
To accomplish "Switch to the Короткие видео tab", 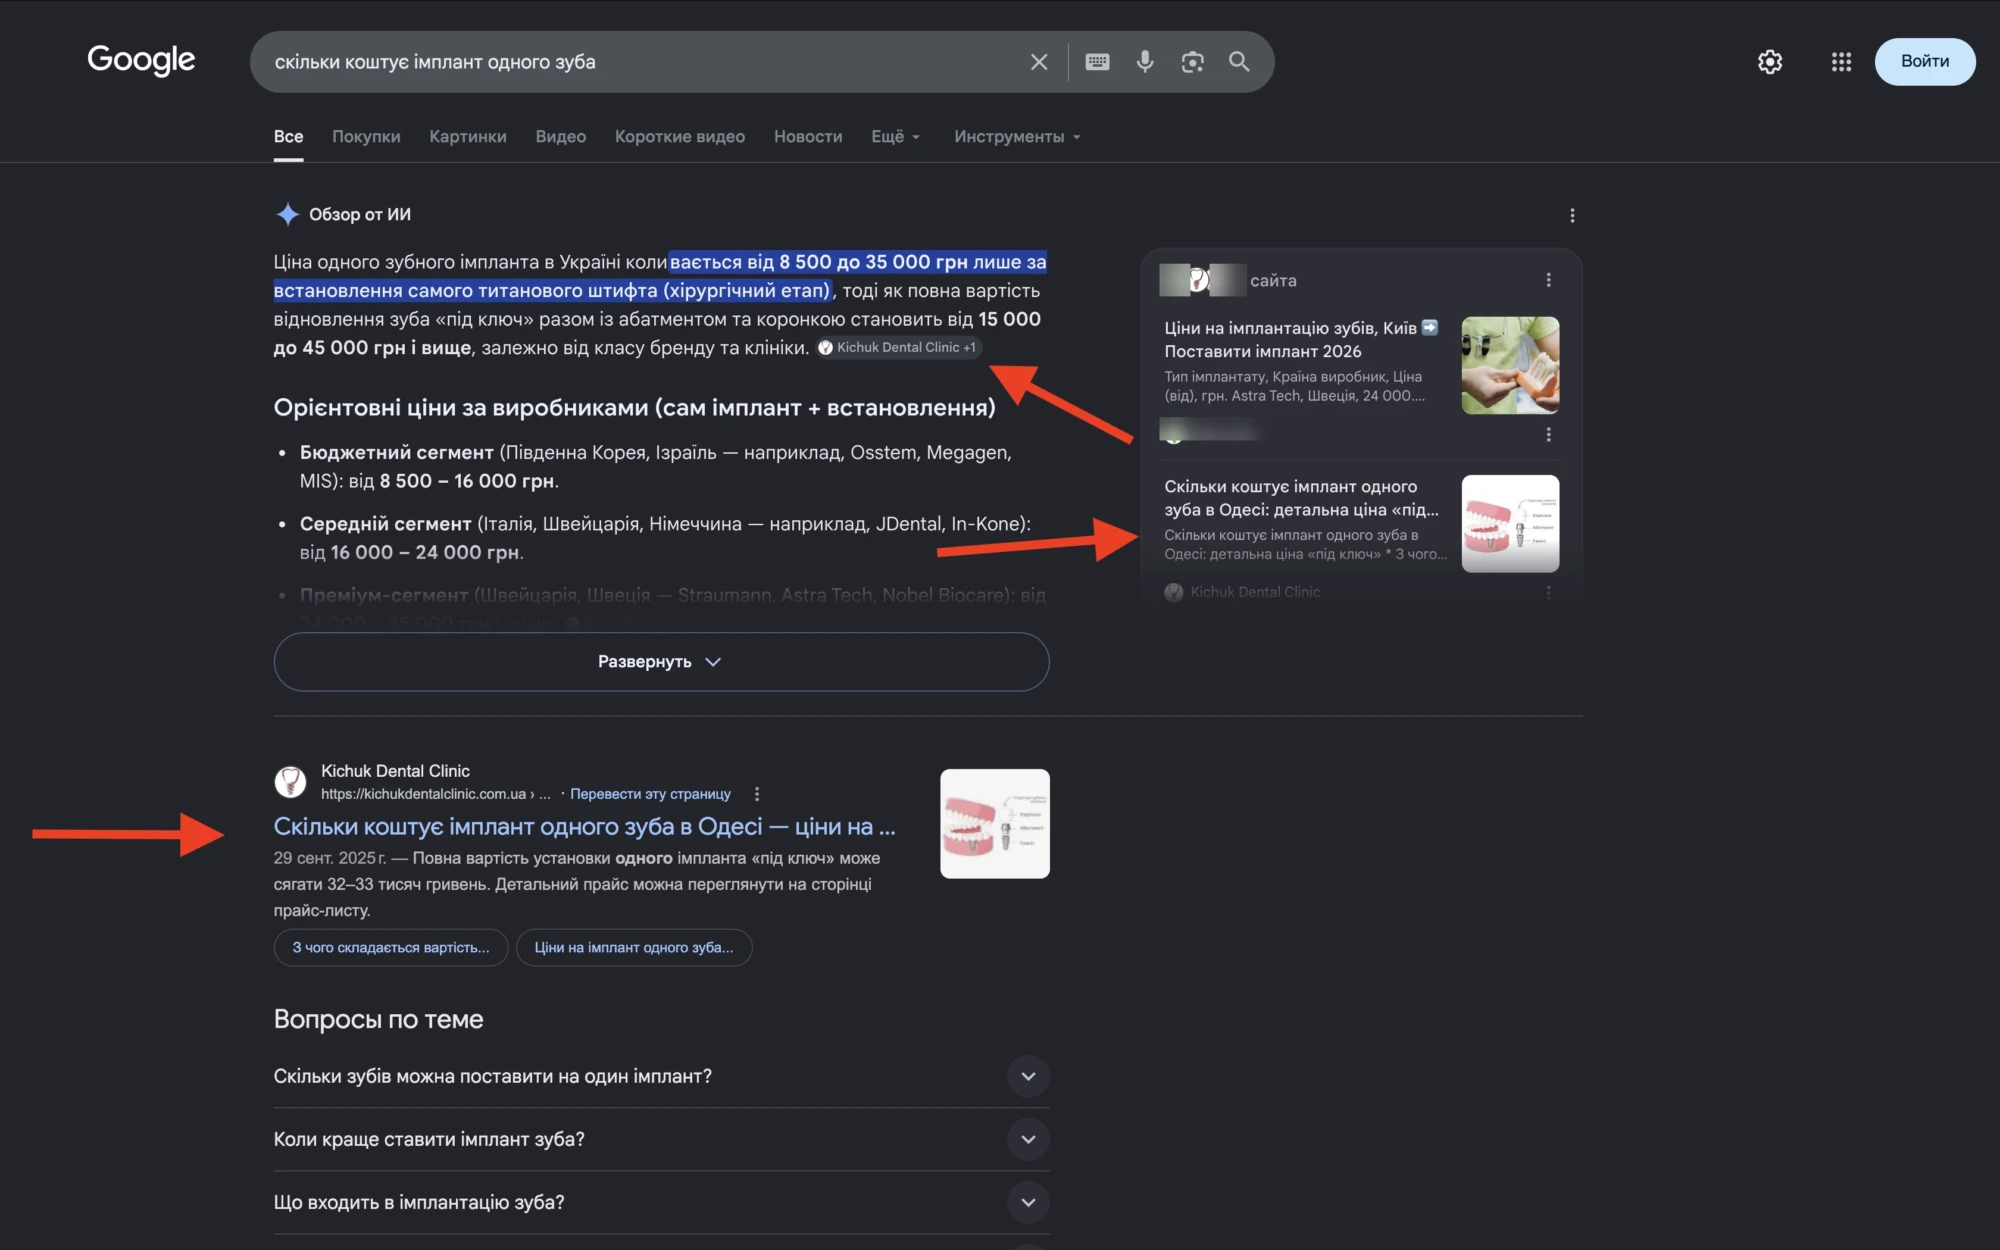I will point(680,137).
